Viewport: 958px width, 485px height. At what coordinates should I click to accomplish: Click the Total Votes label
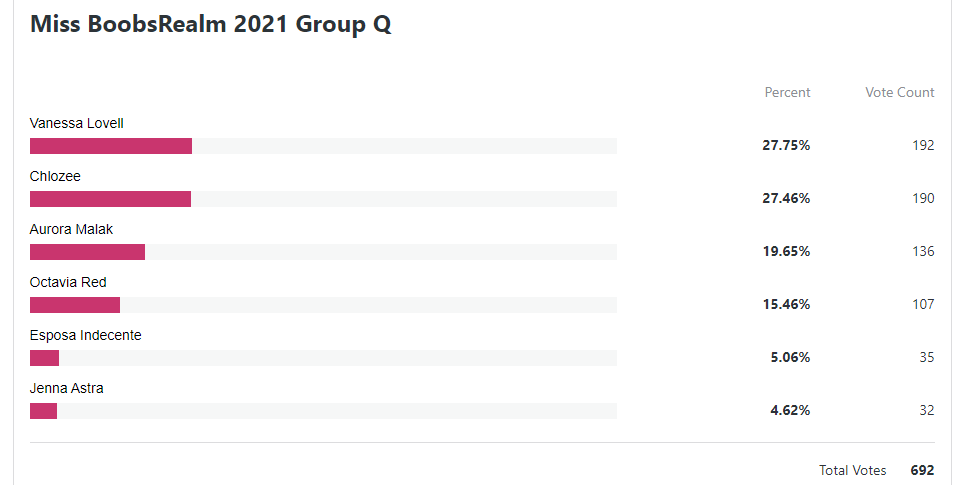(x=853, y=470)
